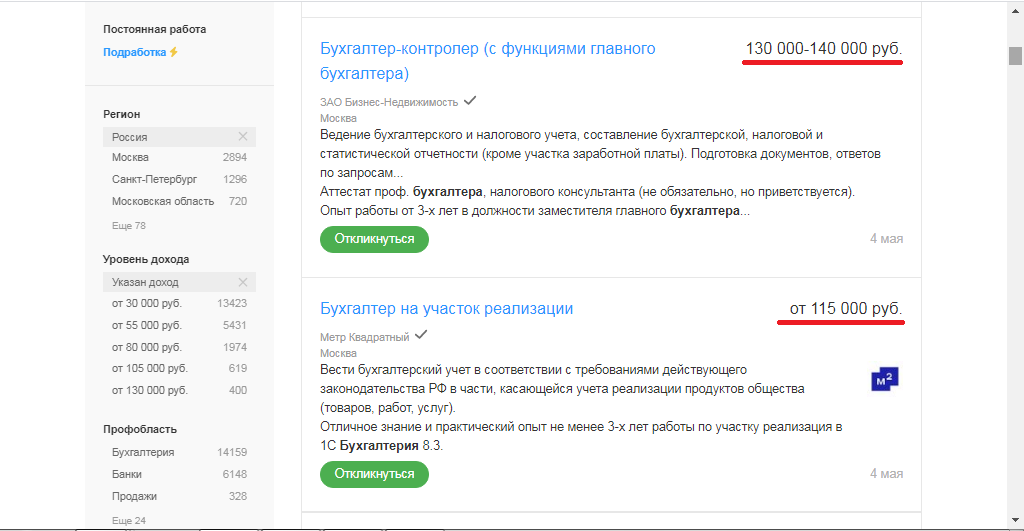Select income level от 130 000 руб.
This screenshot has height=531, width=1024.
point(150,390)
